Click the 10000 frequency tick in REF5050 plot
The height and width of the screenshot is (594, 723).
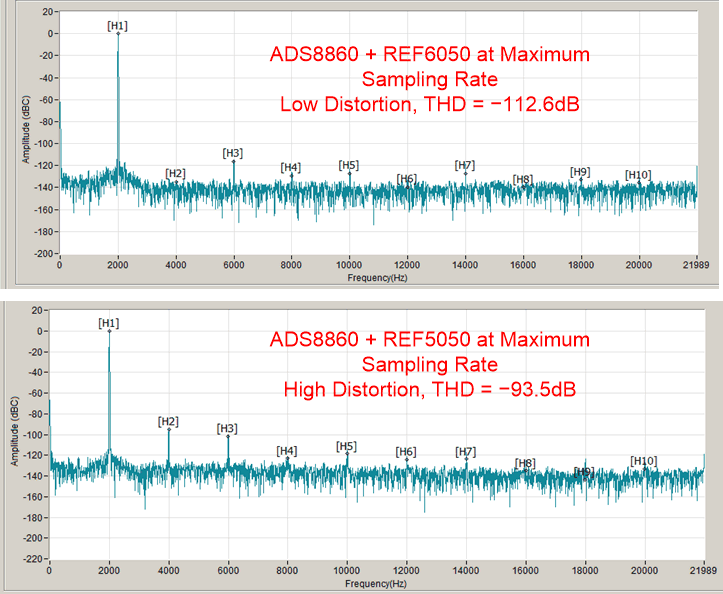(347, 570)
